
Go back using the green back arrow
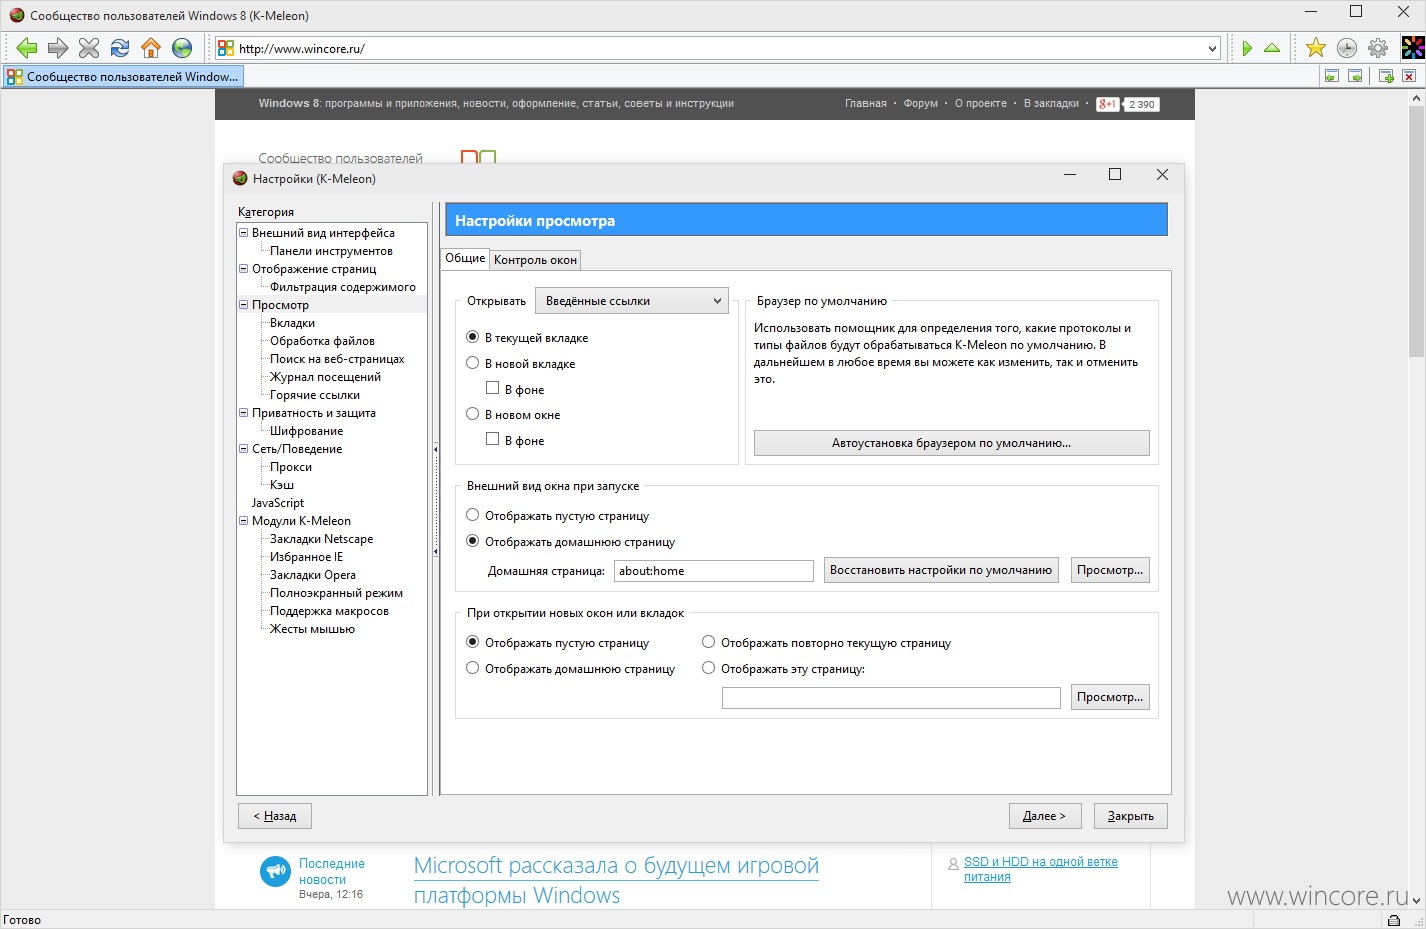pyautogui.click(x=27, y=48)
